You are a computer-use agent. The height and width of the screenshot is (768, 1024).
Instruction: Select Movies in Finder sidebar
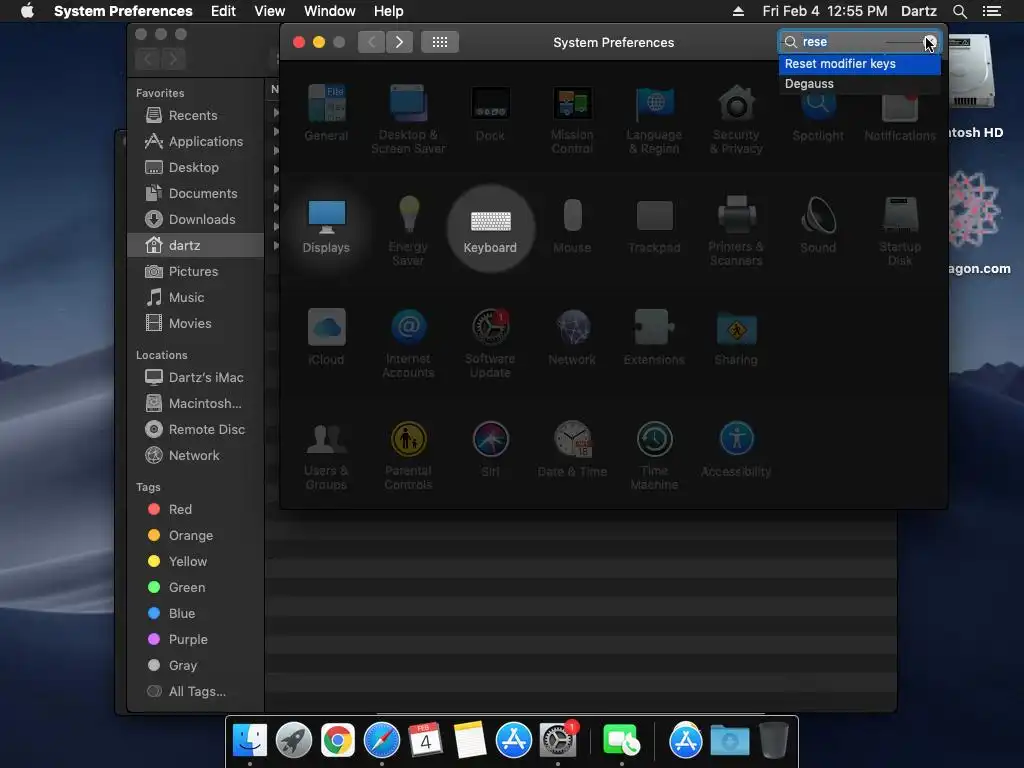[196, 324]
